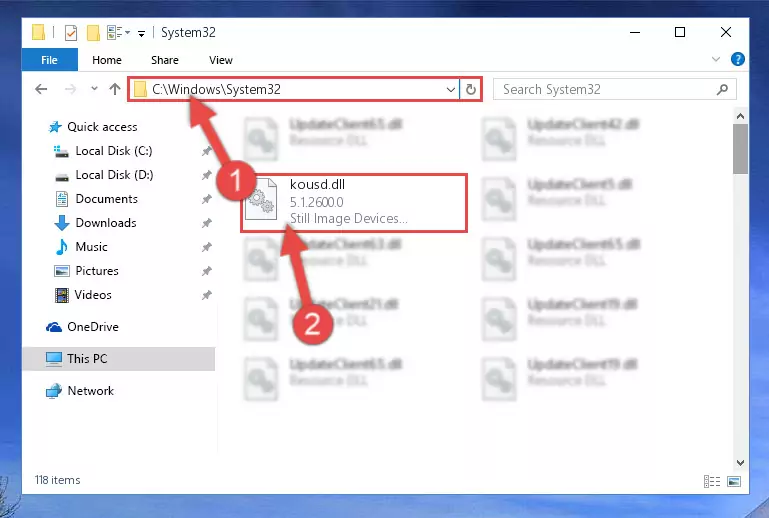This screenshot has width=769, height=518.
Task: Click the Music note icon
Action: pyautogui.click(x=62, y=247)
